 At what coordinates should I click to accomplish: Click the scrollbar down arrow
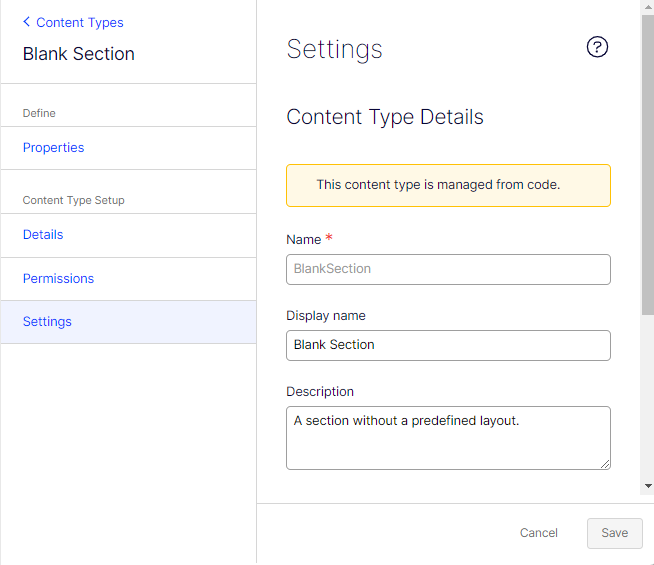click(x=647, y=486)
